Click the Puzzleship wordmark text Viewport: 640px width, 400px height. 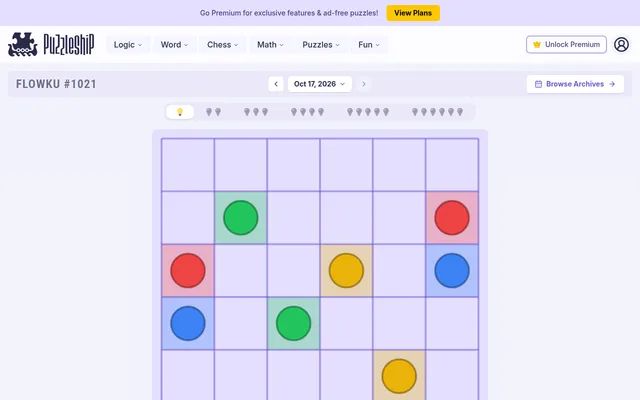point(69,44)
